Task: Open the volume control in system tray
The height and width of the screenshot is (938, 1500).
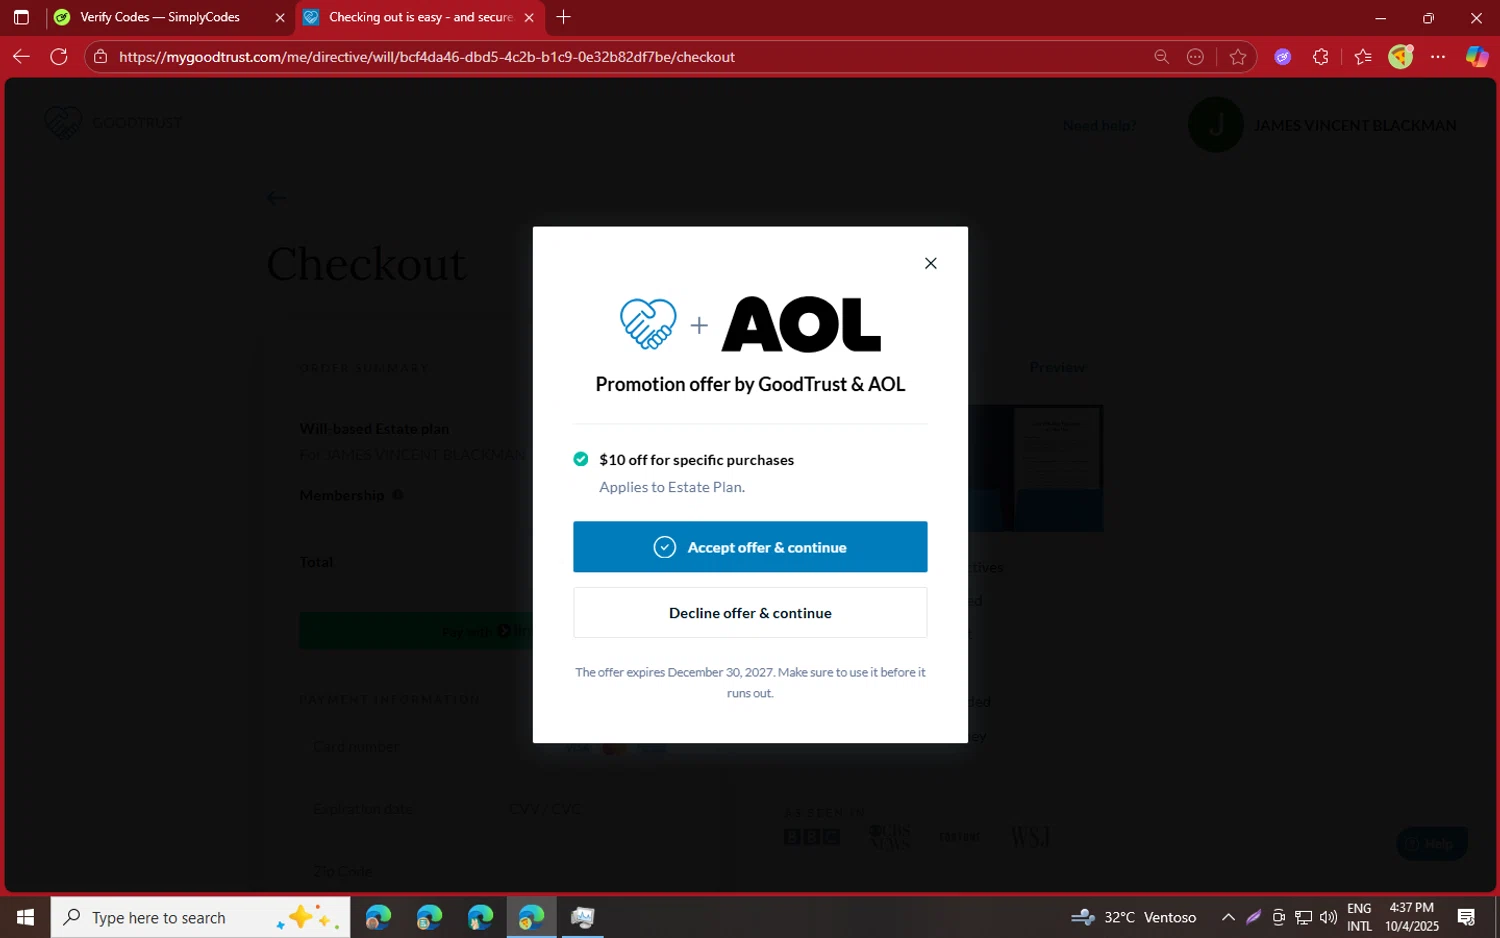Action: point(1328,917)
